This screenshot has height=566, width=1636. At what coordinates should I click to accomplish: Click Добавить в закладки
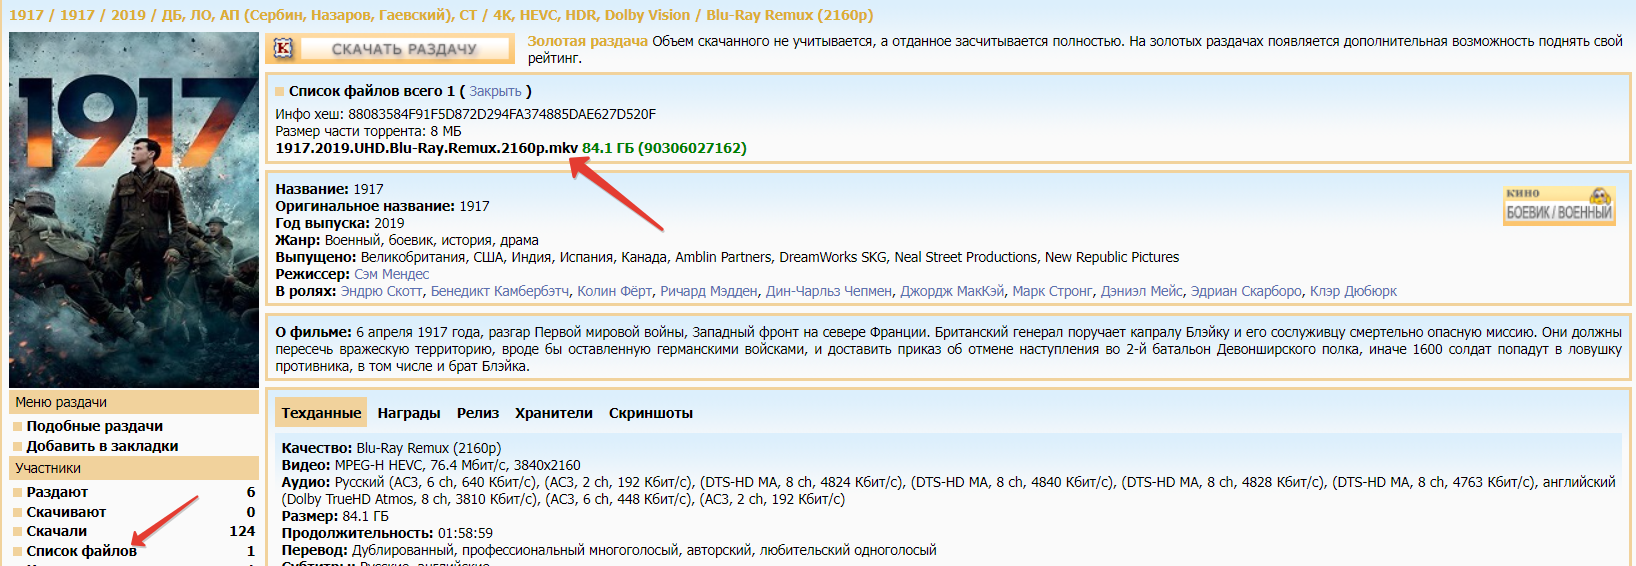click(x=102, y=446)
